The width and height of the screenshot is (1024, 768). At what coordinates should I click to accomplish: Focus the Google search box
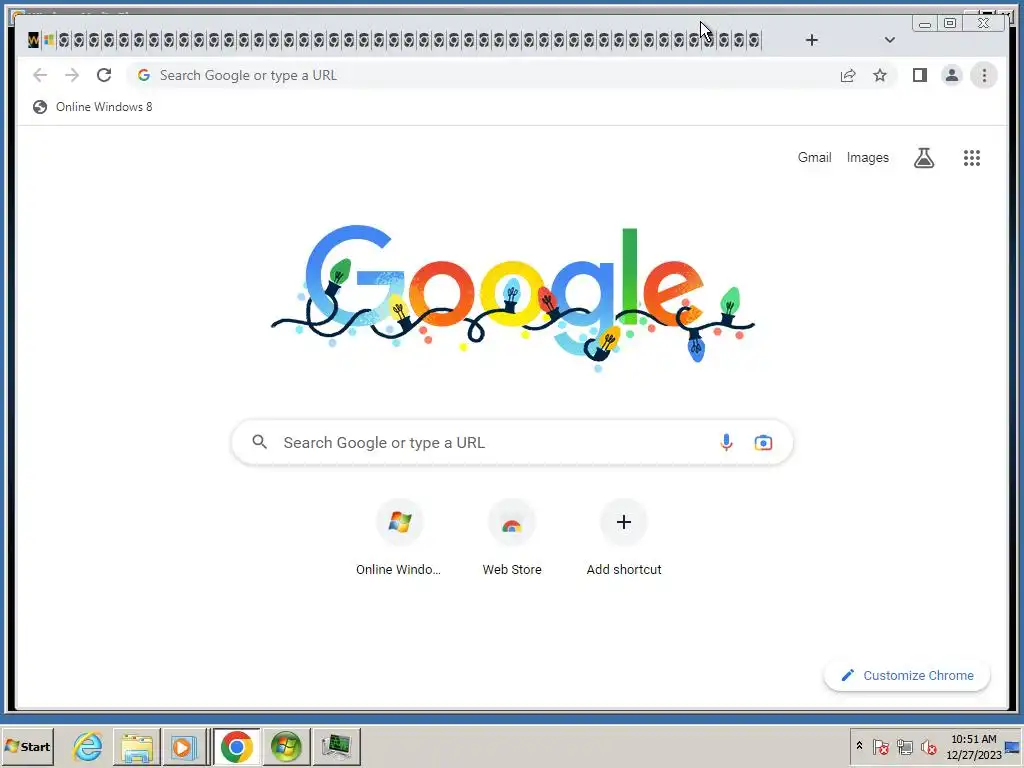coord(512,442)
